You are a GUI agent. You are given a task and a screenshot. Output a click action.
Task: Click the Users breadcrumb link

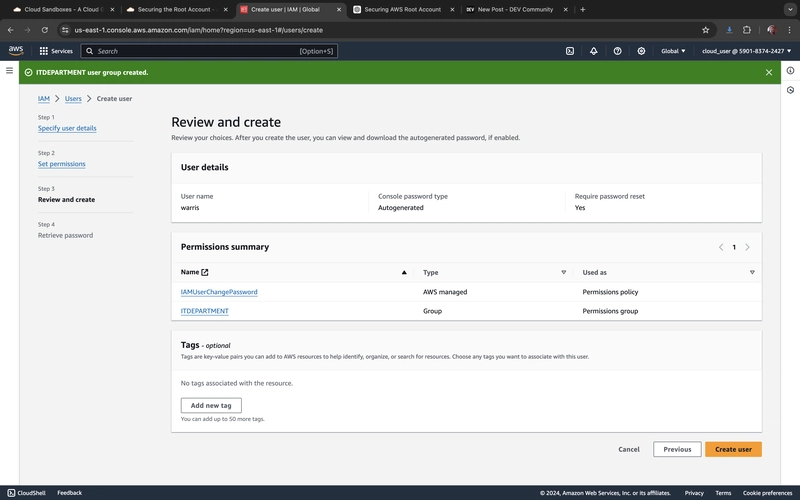73,98
